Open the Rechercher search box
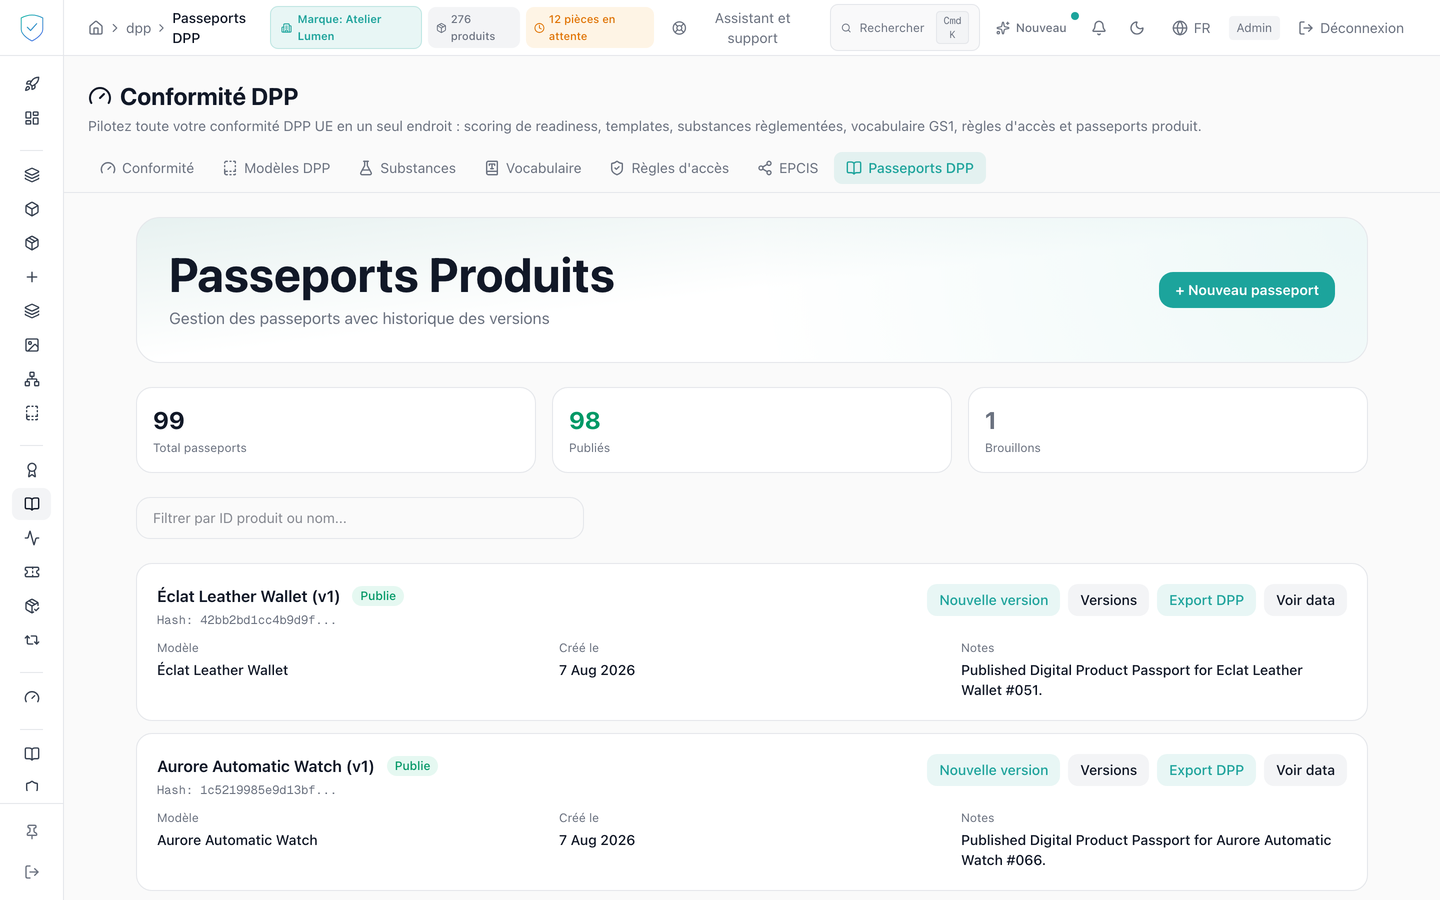 point(905,28)
